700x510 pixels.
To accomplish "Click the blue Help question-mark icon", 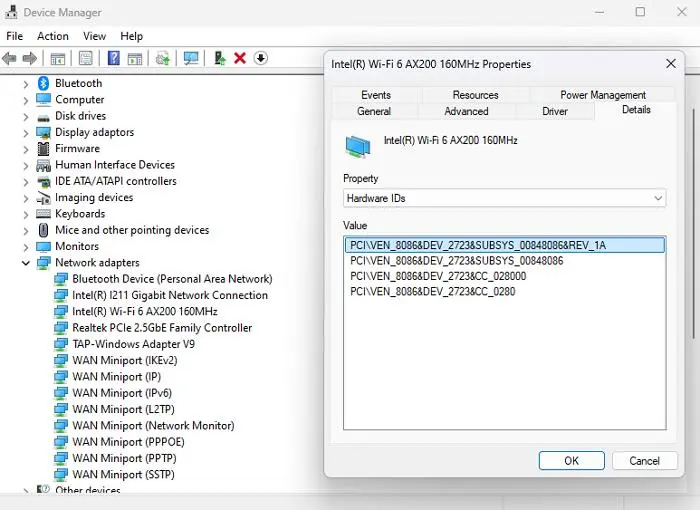I will pos(114,58).
